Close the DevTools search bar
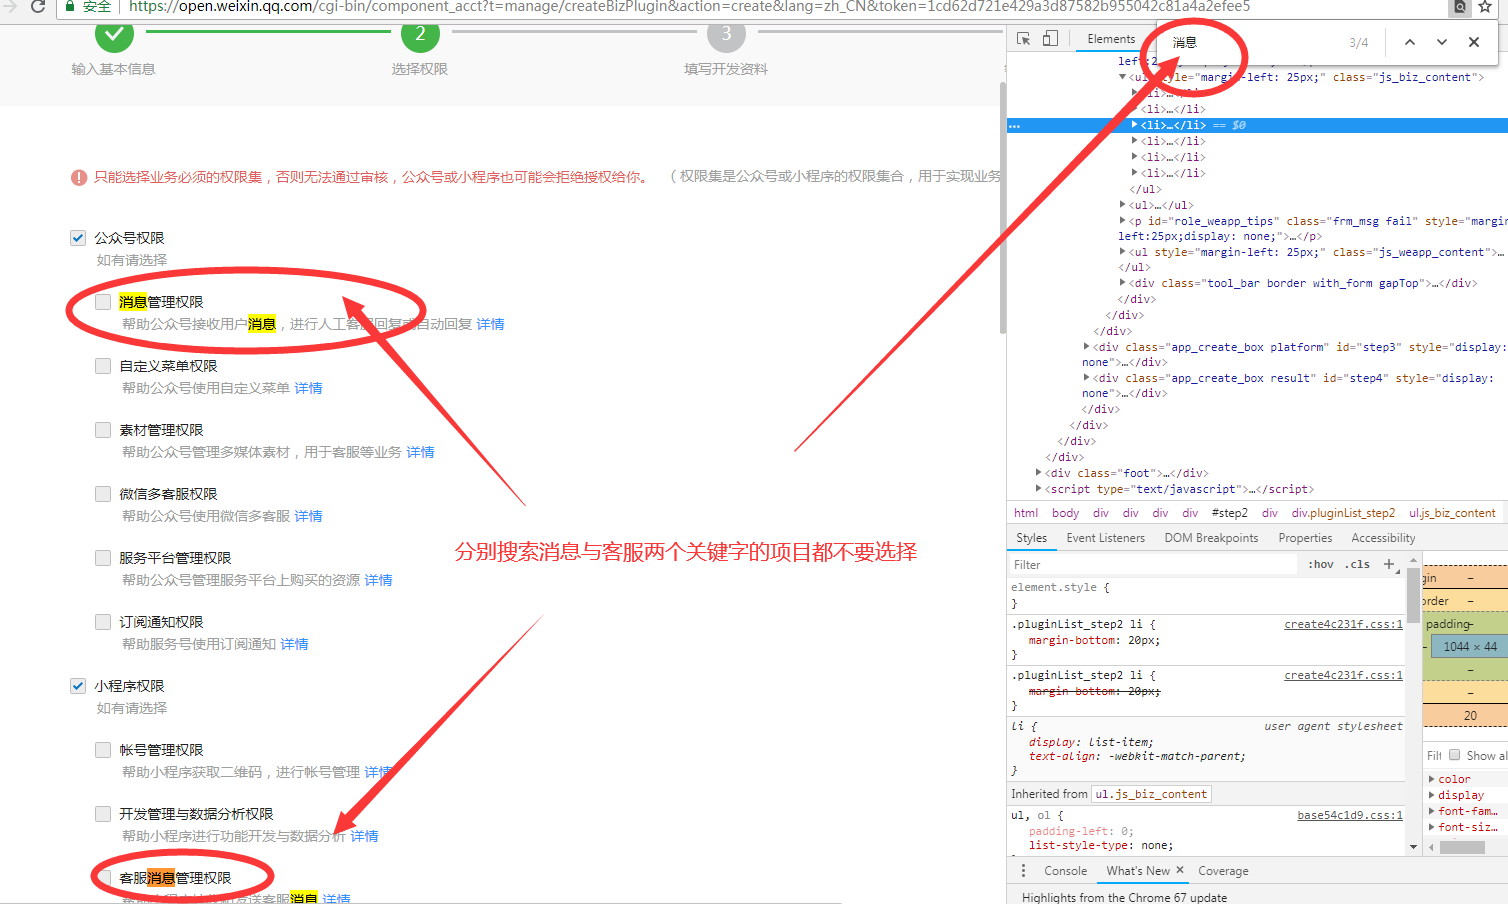Viewport: 1508px width, 904px height. tap(1473, 42)
